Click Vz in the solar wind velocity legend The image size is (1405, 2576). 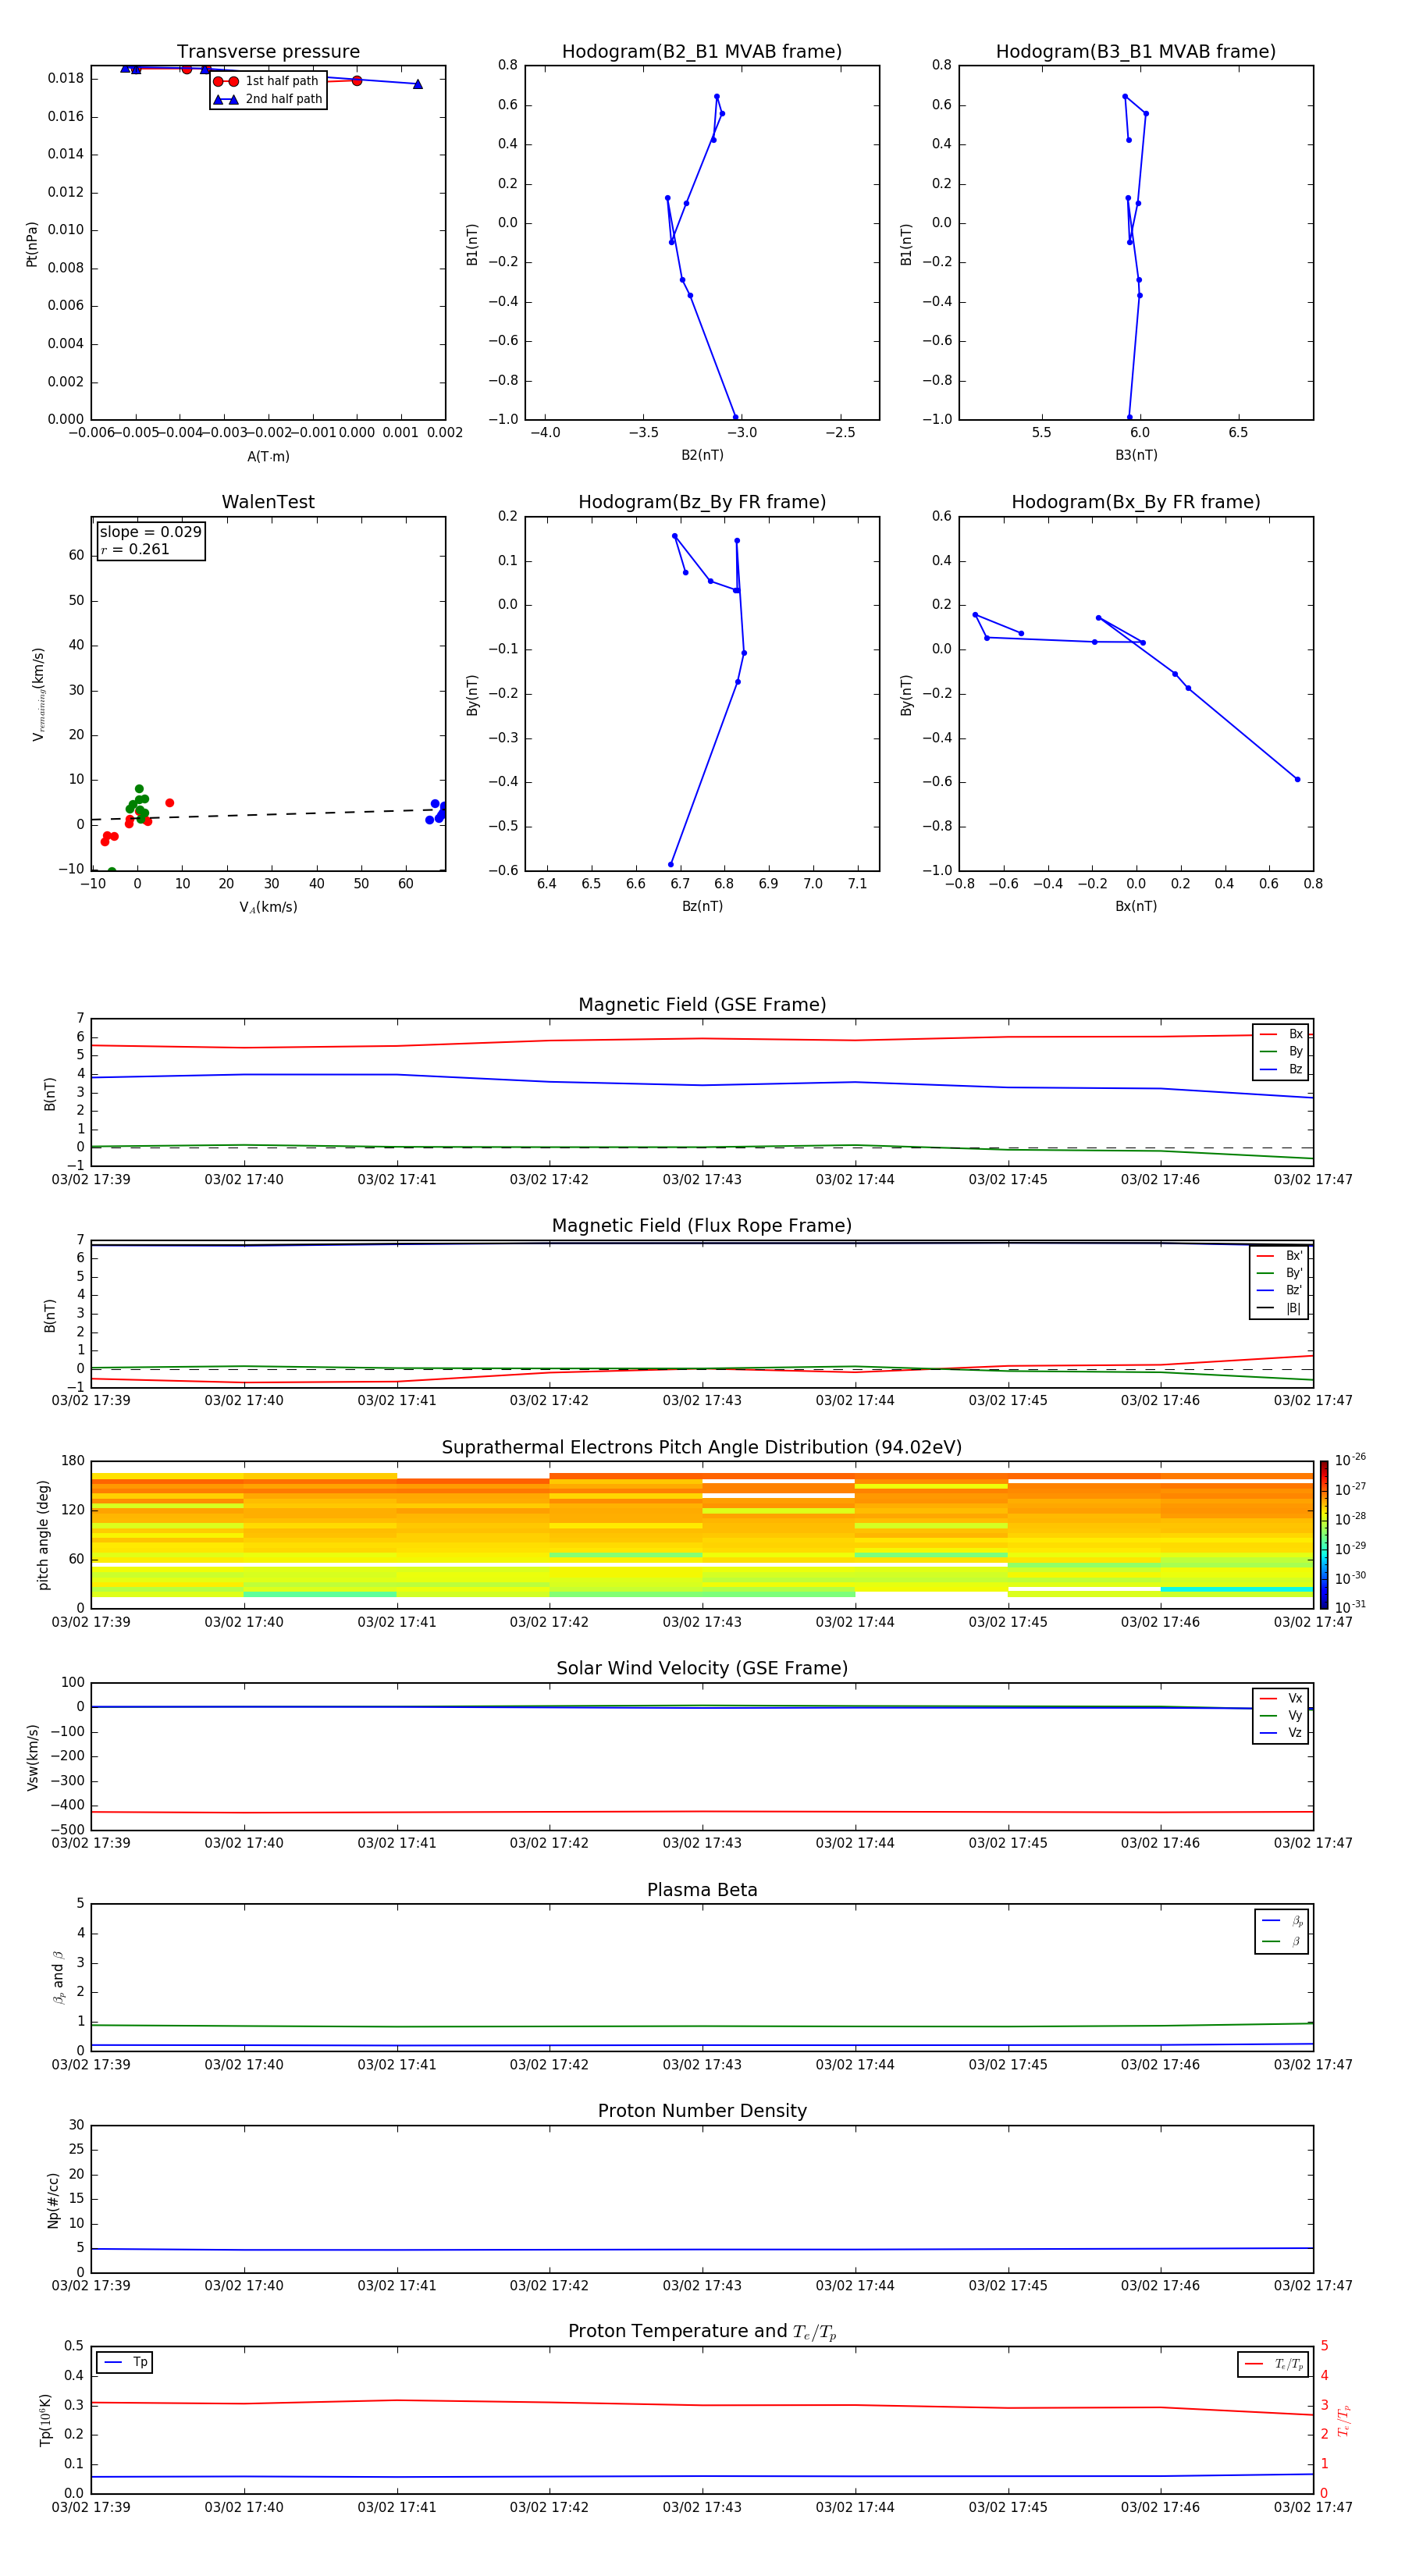(x=1281, y=1733)
